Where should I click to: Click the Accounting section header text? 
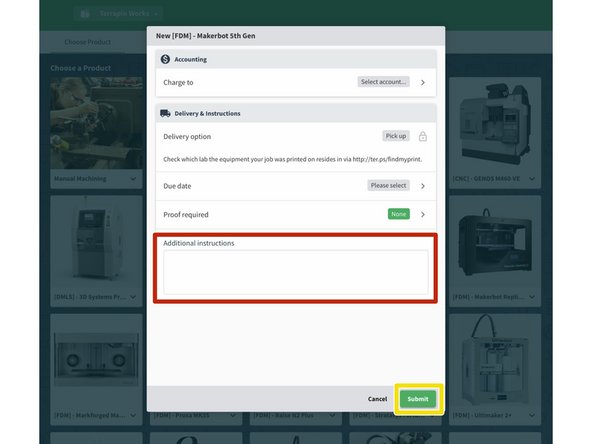pos(190,59)
